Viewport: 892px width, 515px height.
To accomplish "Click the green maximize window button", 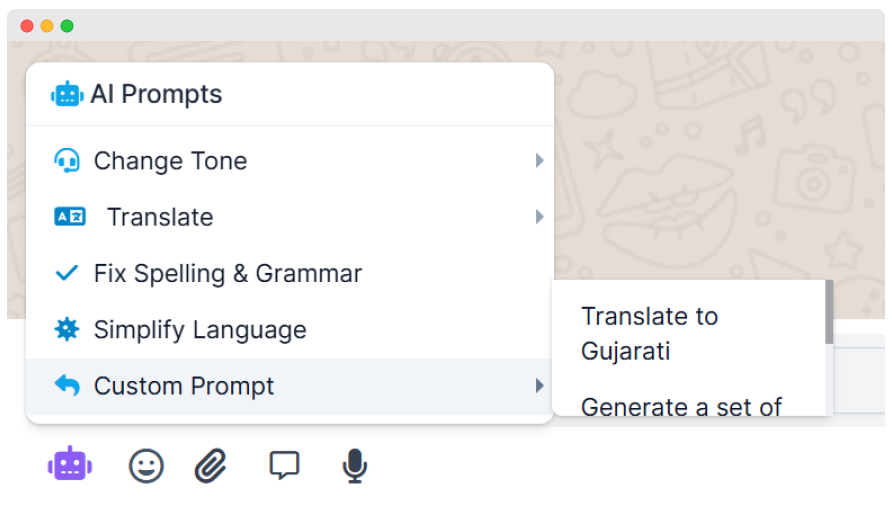I will click(67, 26).
